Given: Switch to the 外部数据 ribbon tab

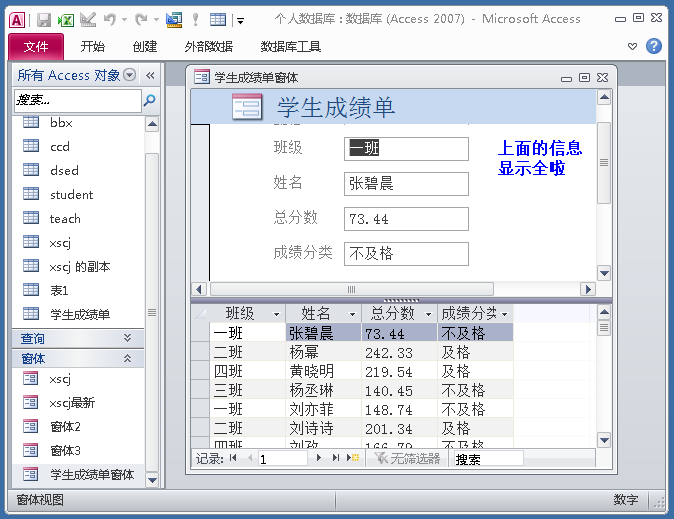Looking at the screenshot, I should 208,46.
